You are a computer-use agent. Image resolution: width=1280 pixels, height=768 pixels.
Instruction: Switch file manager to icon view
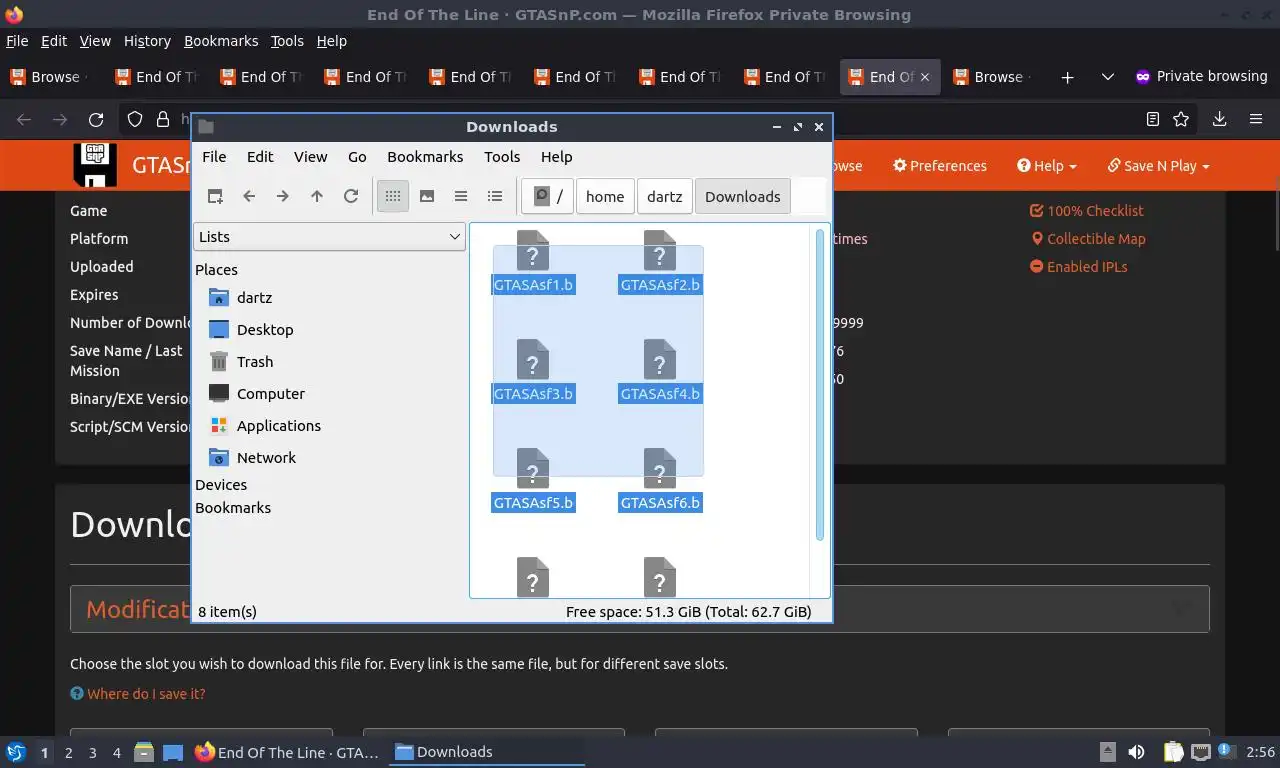tap(393, 196)
